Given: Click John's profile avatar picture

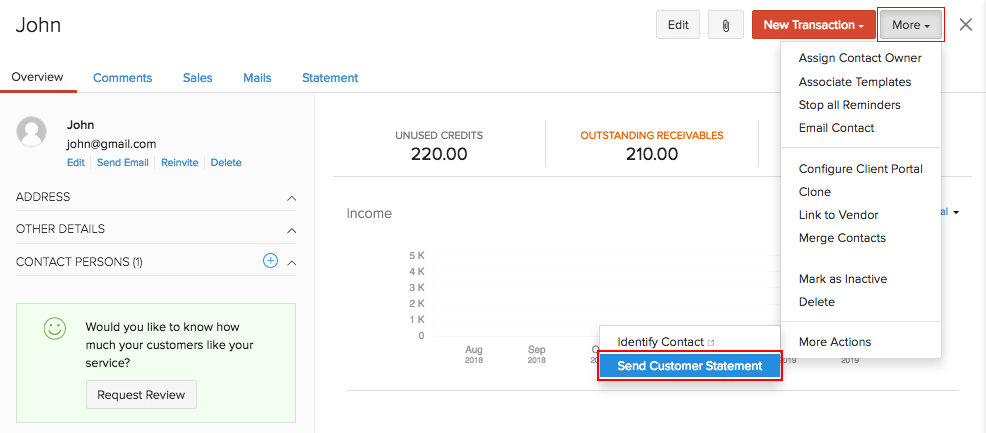Looking at the screenshot, I should 32,132.
